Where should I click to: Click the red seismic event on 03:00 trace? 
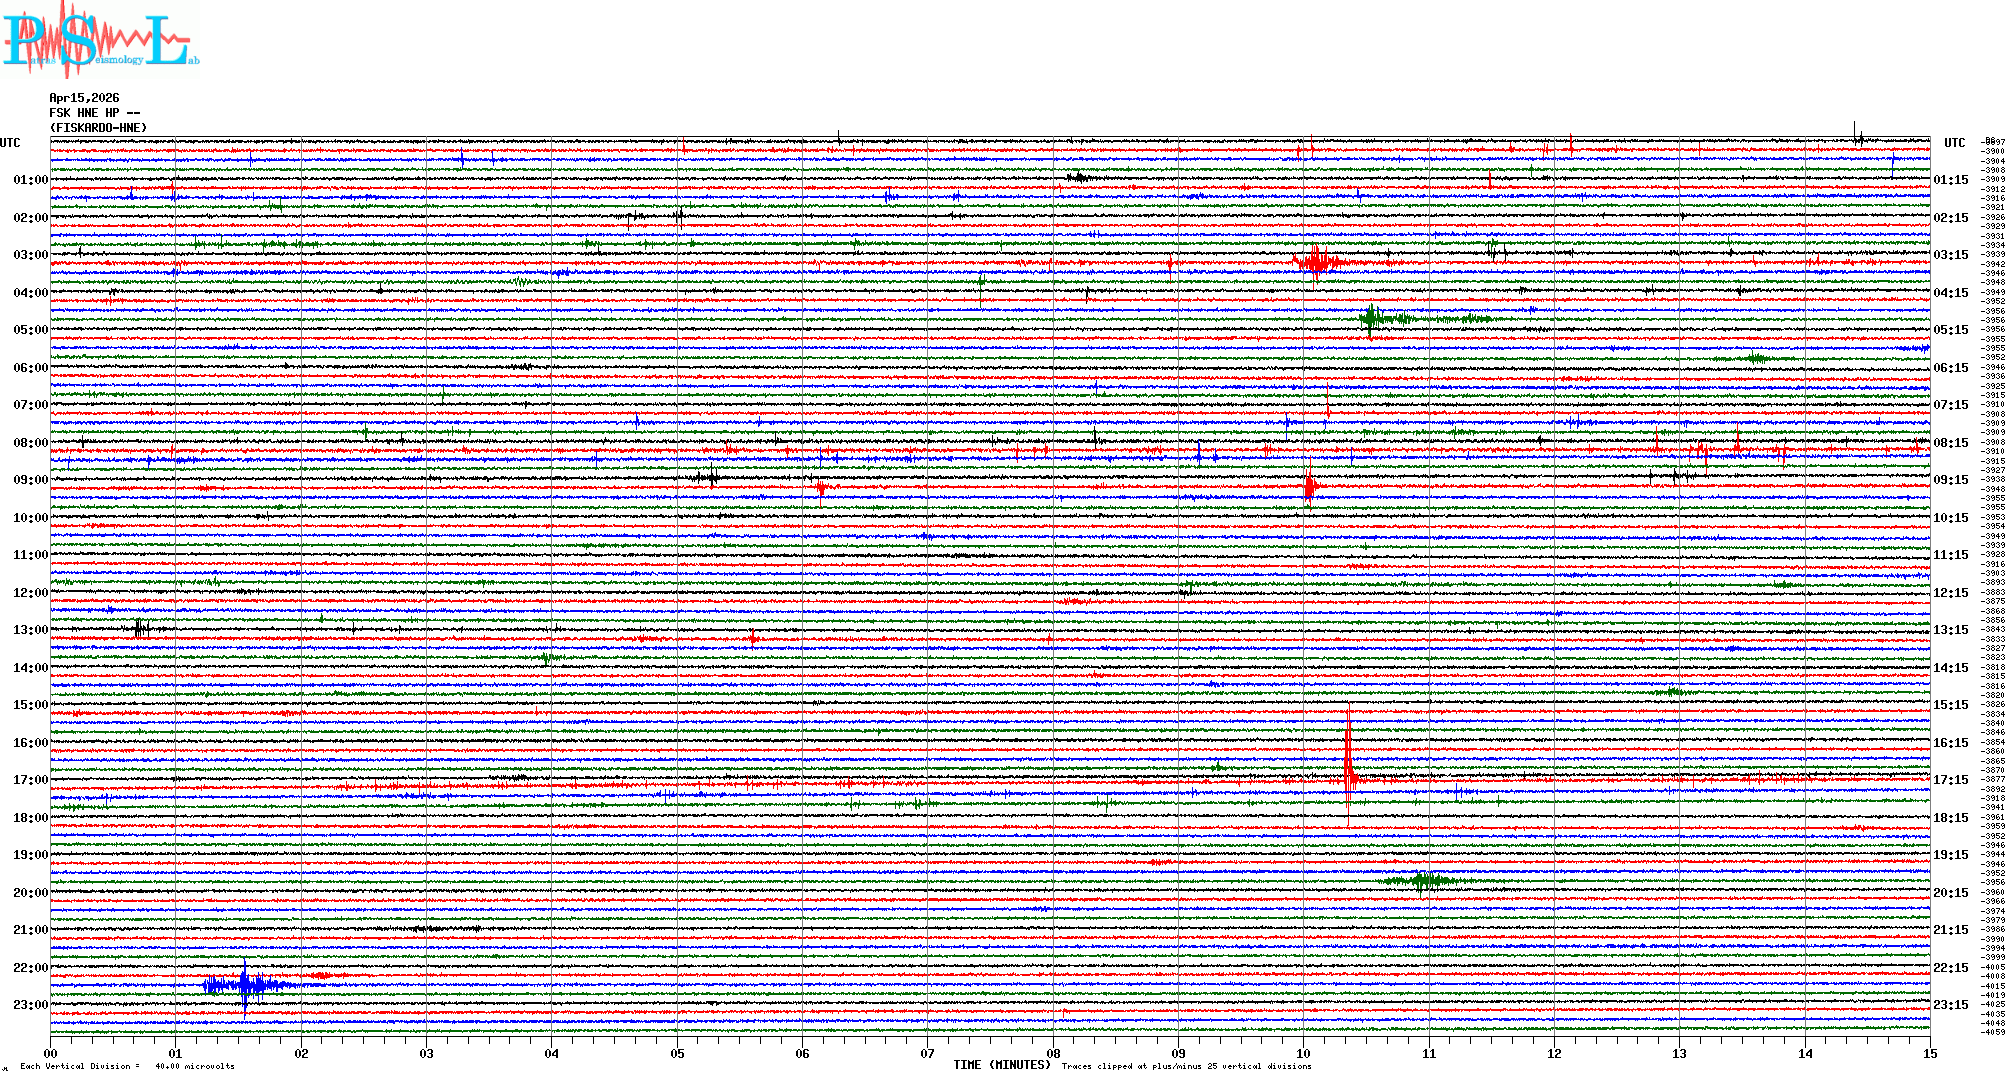(1317, 263)
